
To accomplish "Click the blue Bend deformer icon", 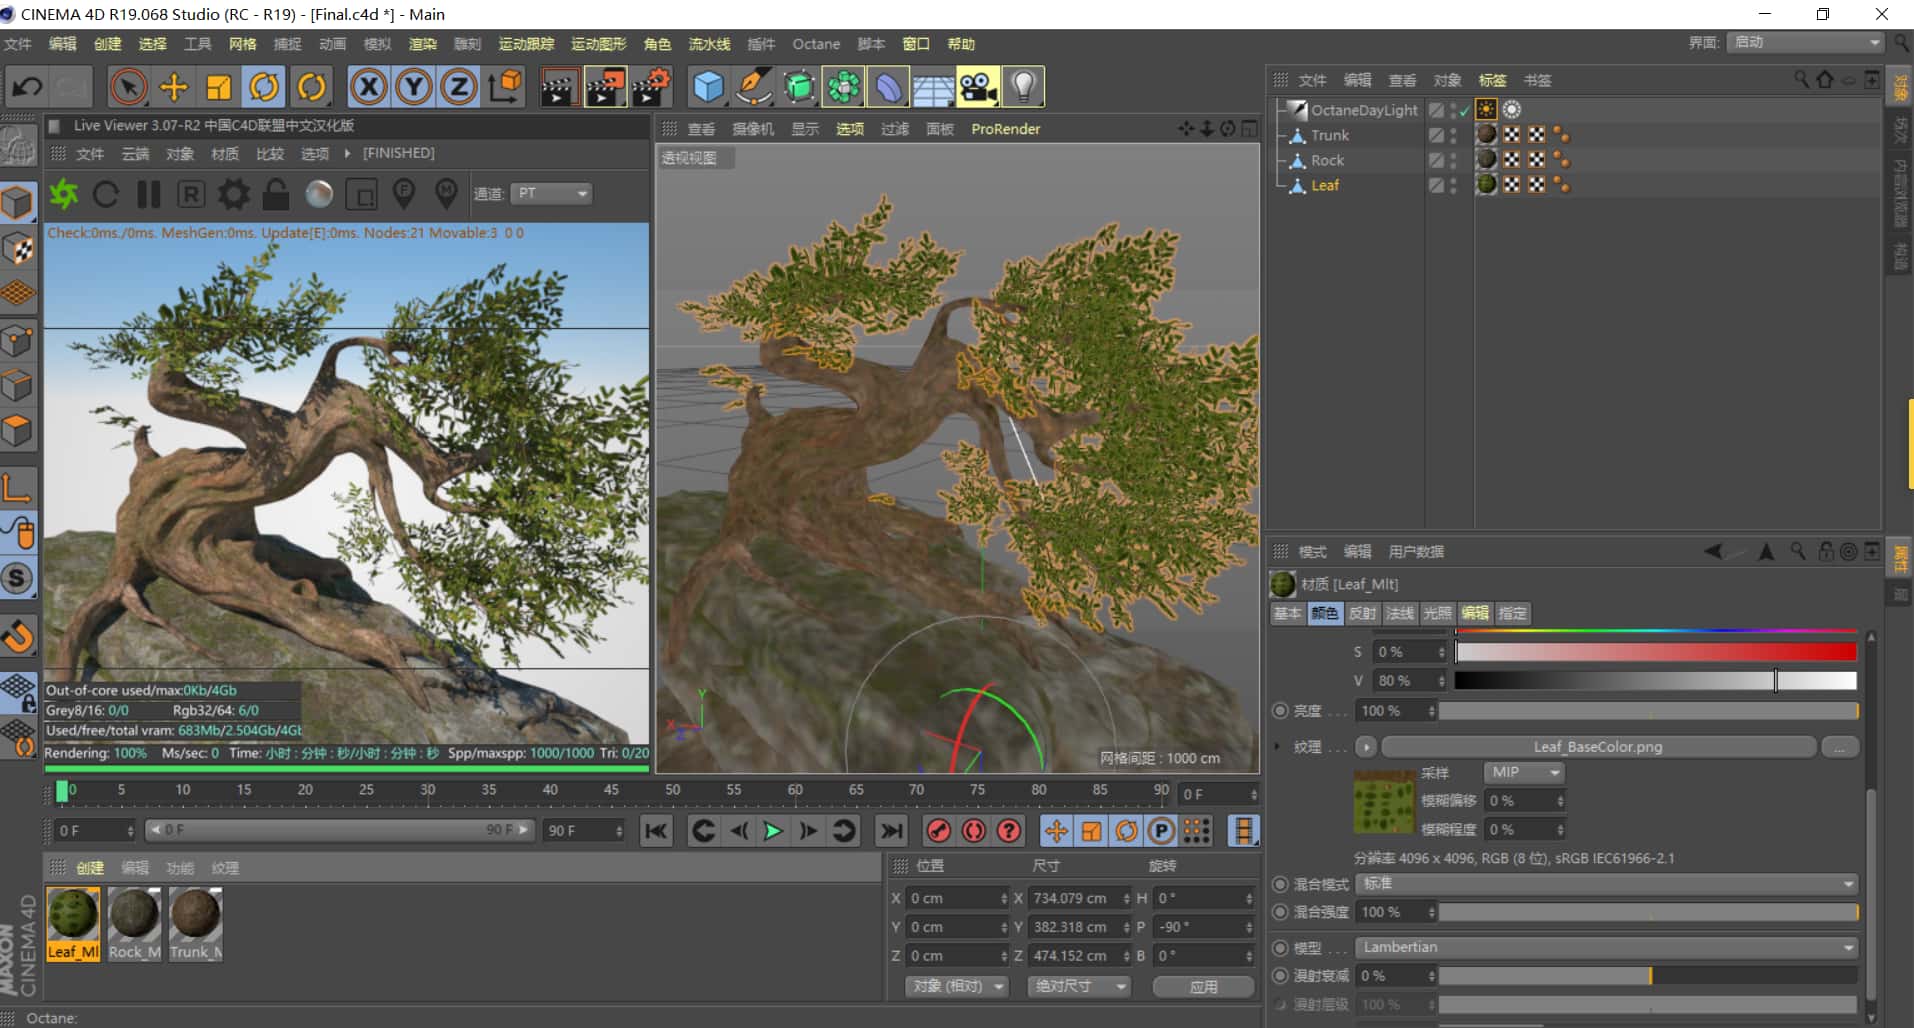I will [888, 87].
